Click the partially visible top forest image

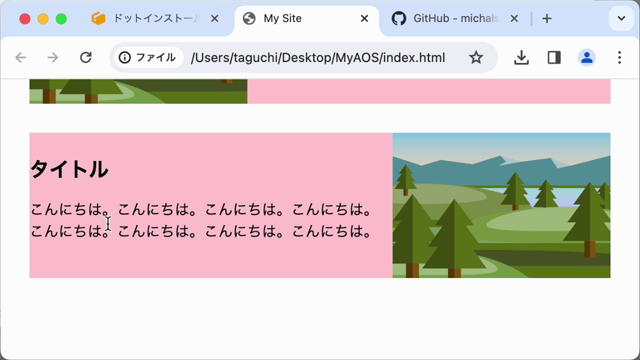[138, 91]
